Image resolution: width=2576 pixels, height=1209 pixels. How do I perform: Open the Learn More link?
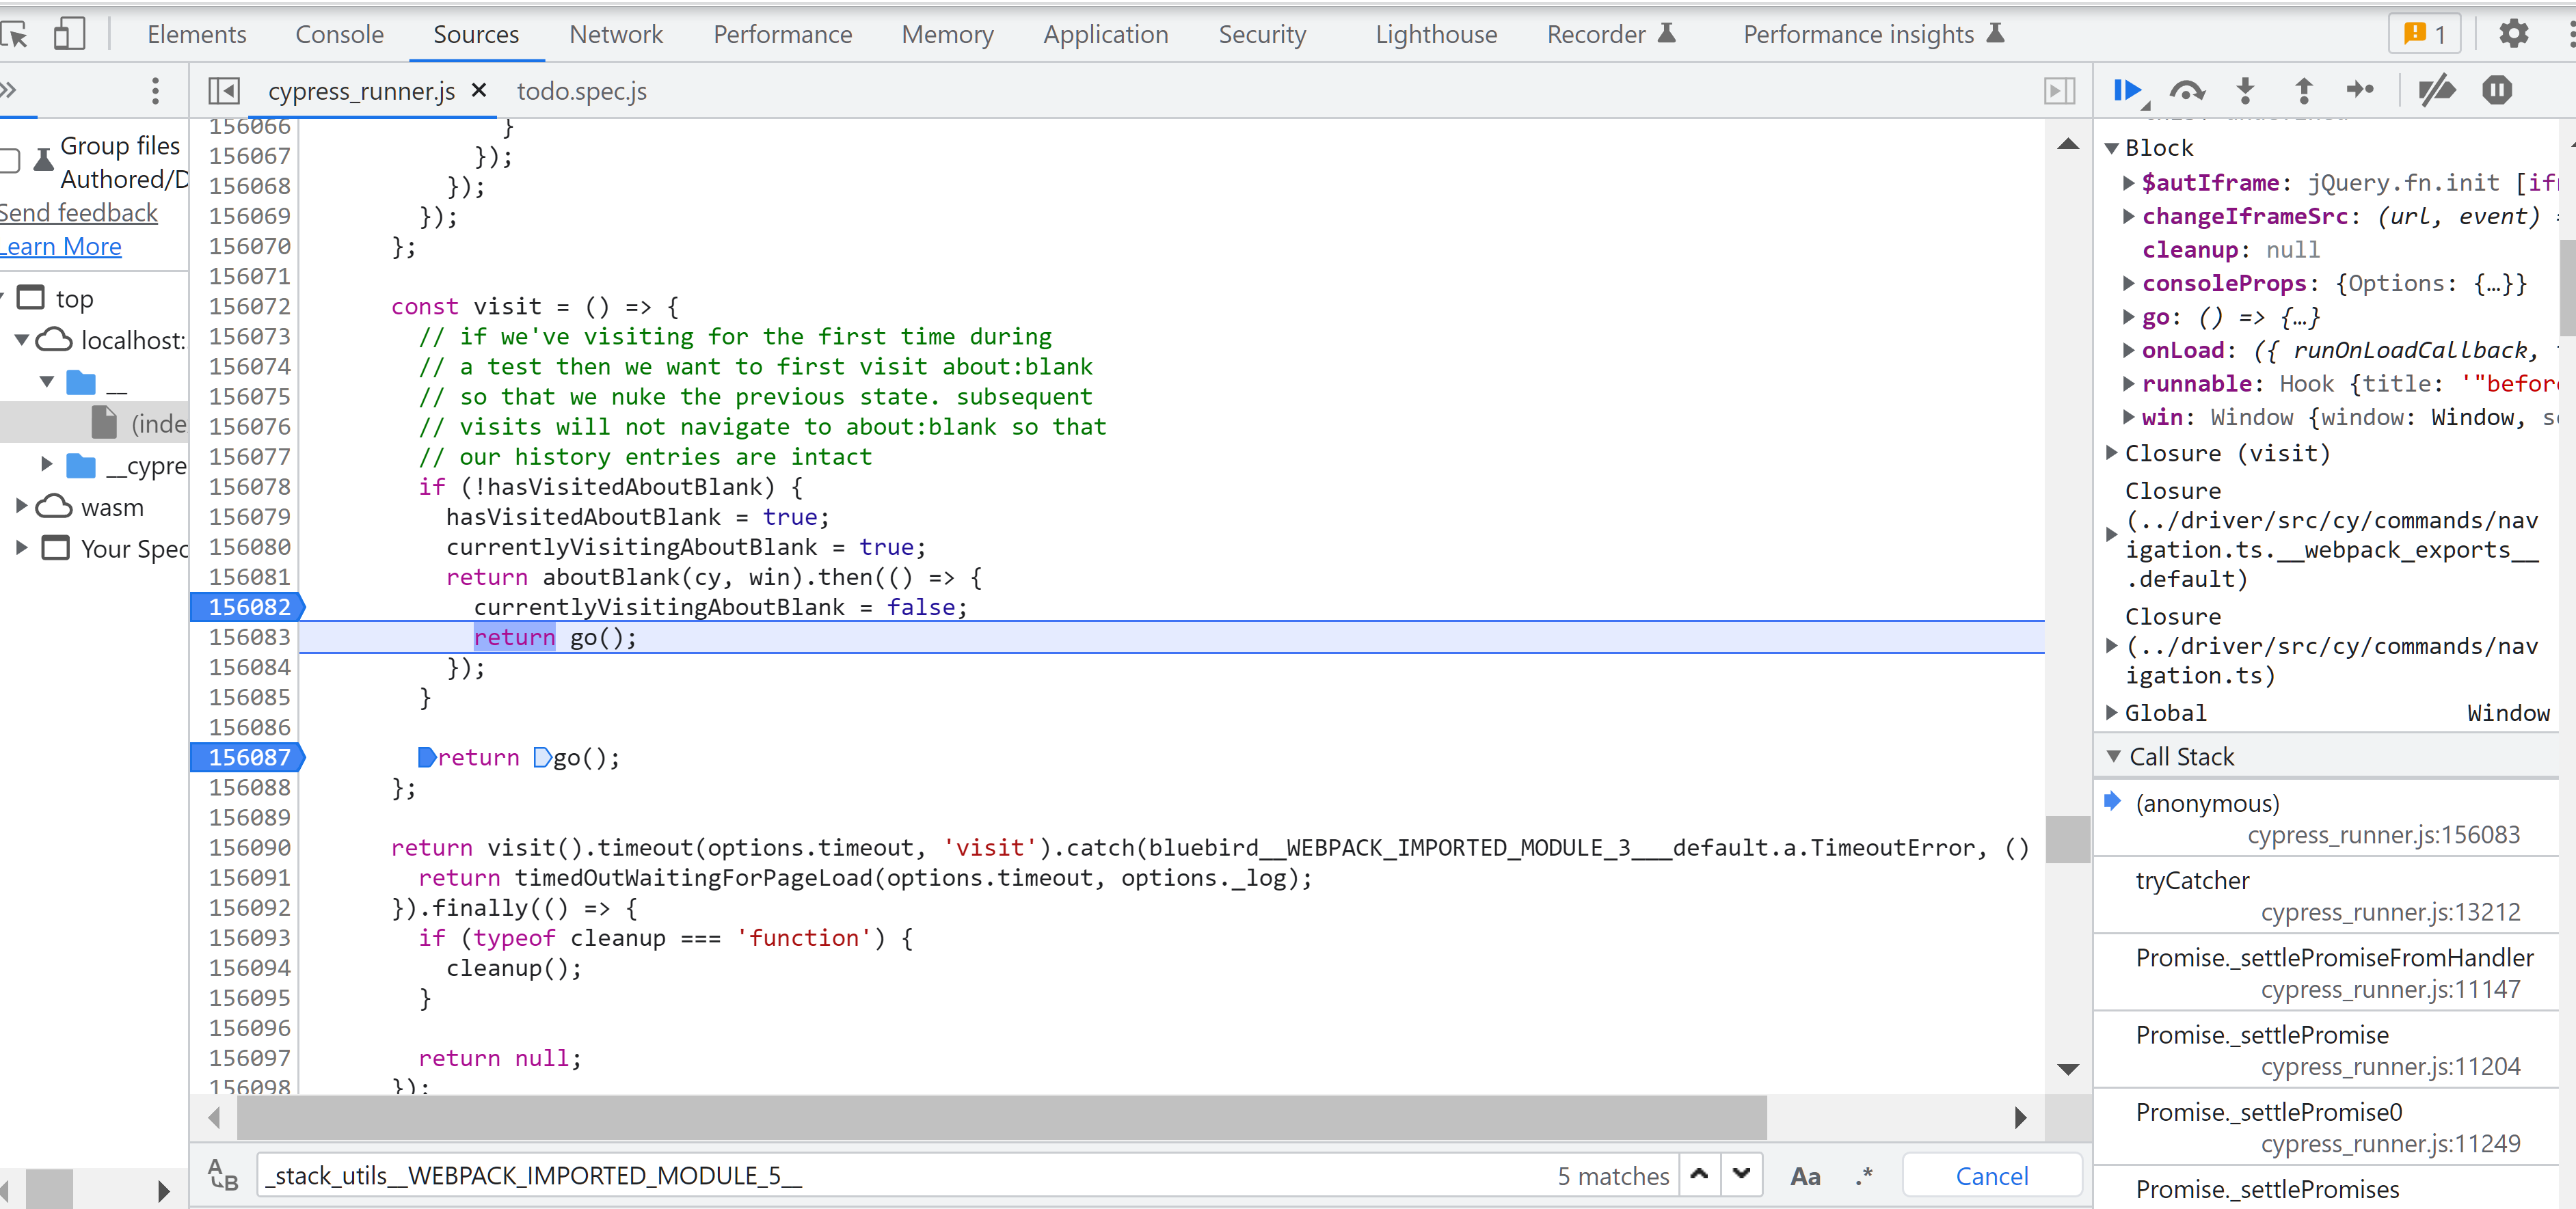coord(61,246)
